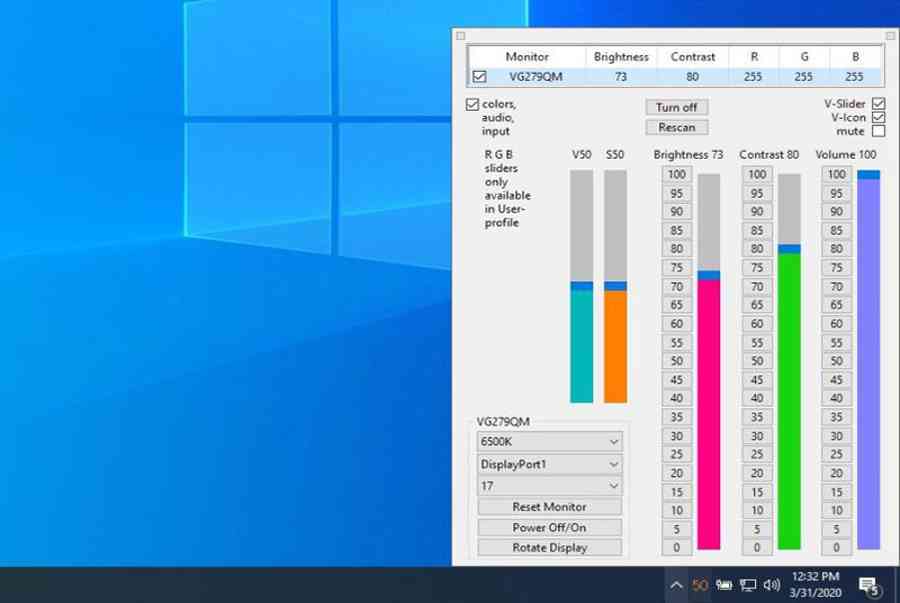
Task: Open the battery power tray icon
Action: 724,585
